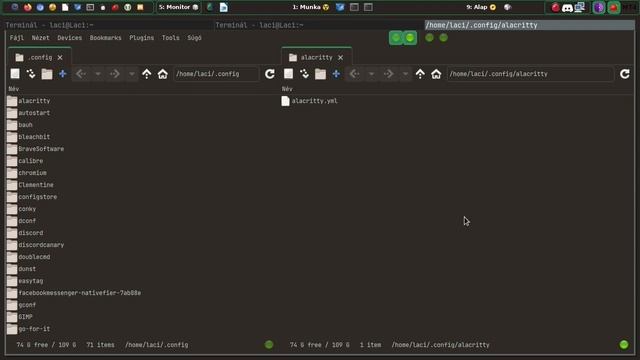Open the Bookmarks menu
Screen dimensions: 640x360
coord(105,38)
